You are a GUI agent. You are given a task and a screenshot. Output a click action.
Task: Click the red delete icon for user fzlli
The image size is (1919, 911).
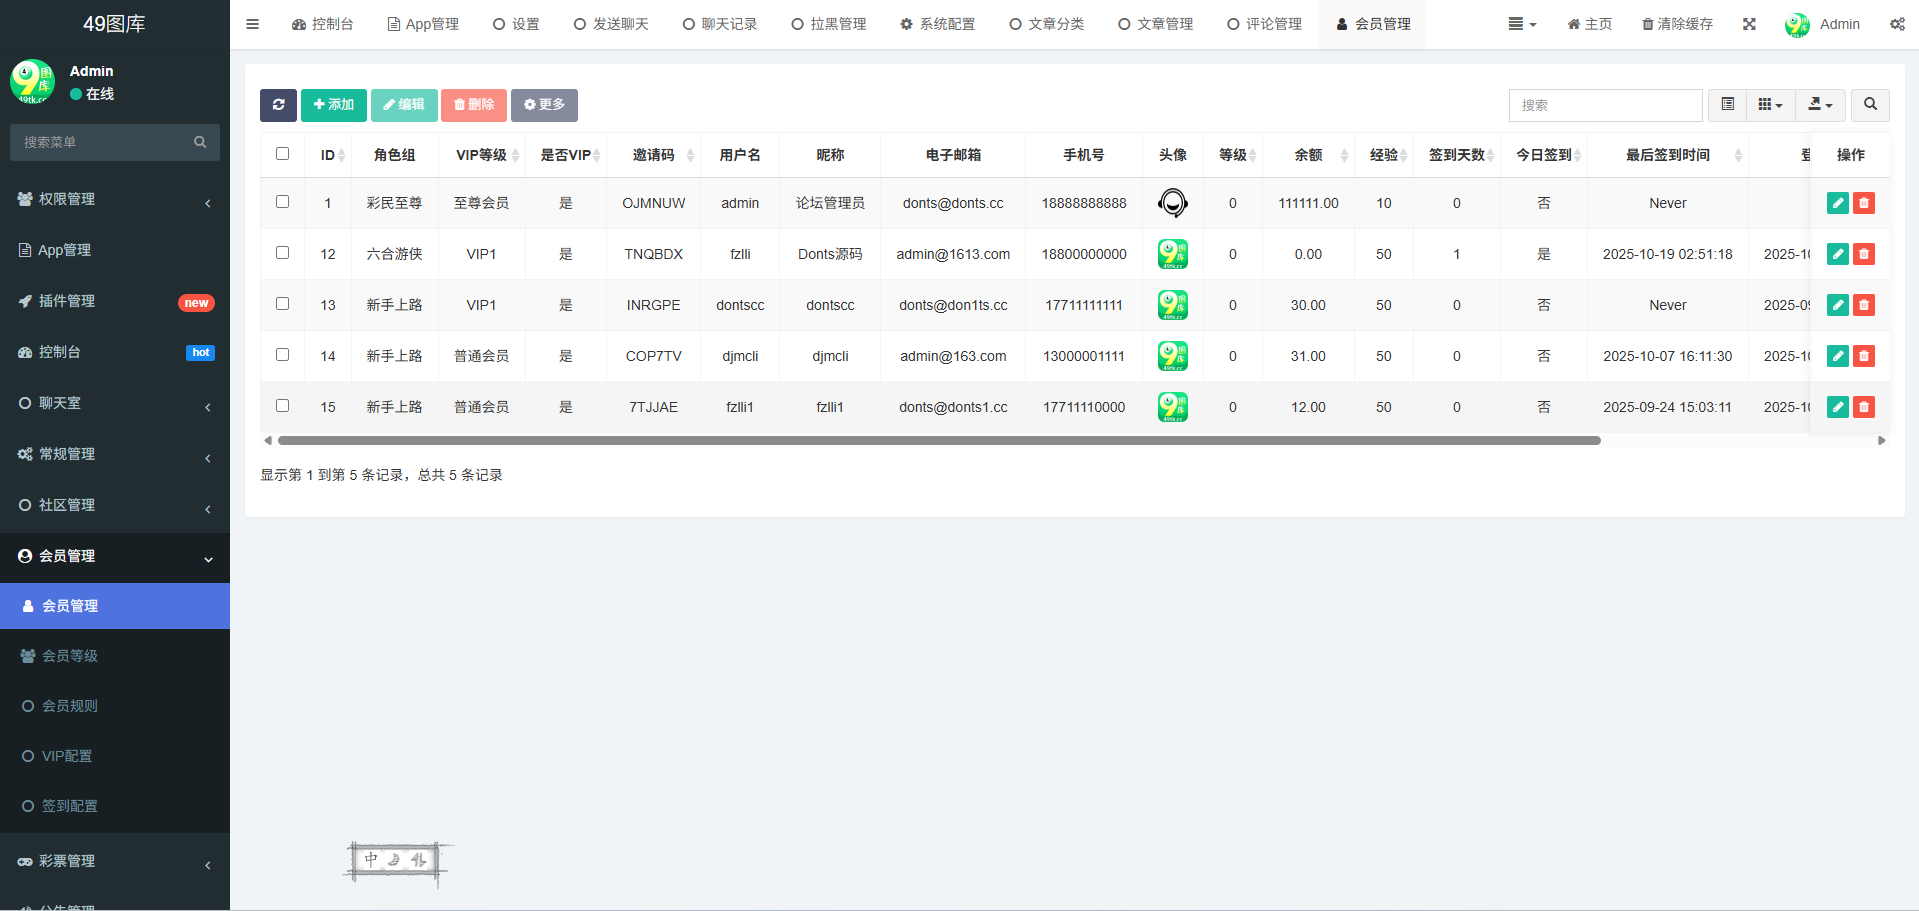tap(1863, 254)
